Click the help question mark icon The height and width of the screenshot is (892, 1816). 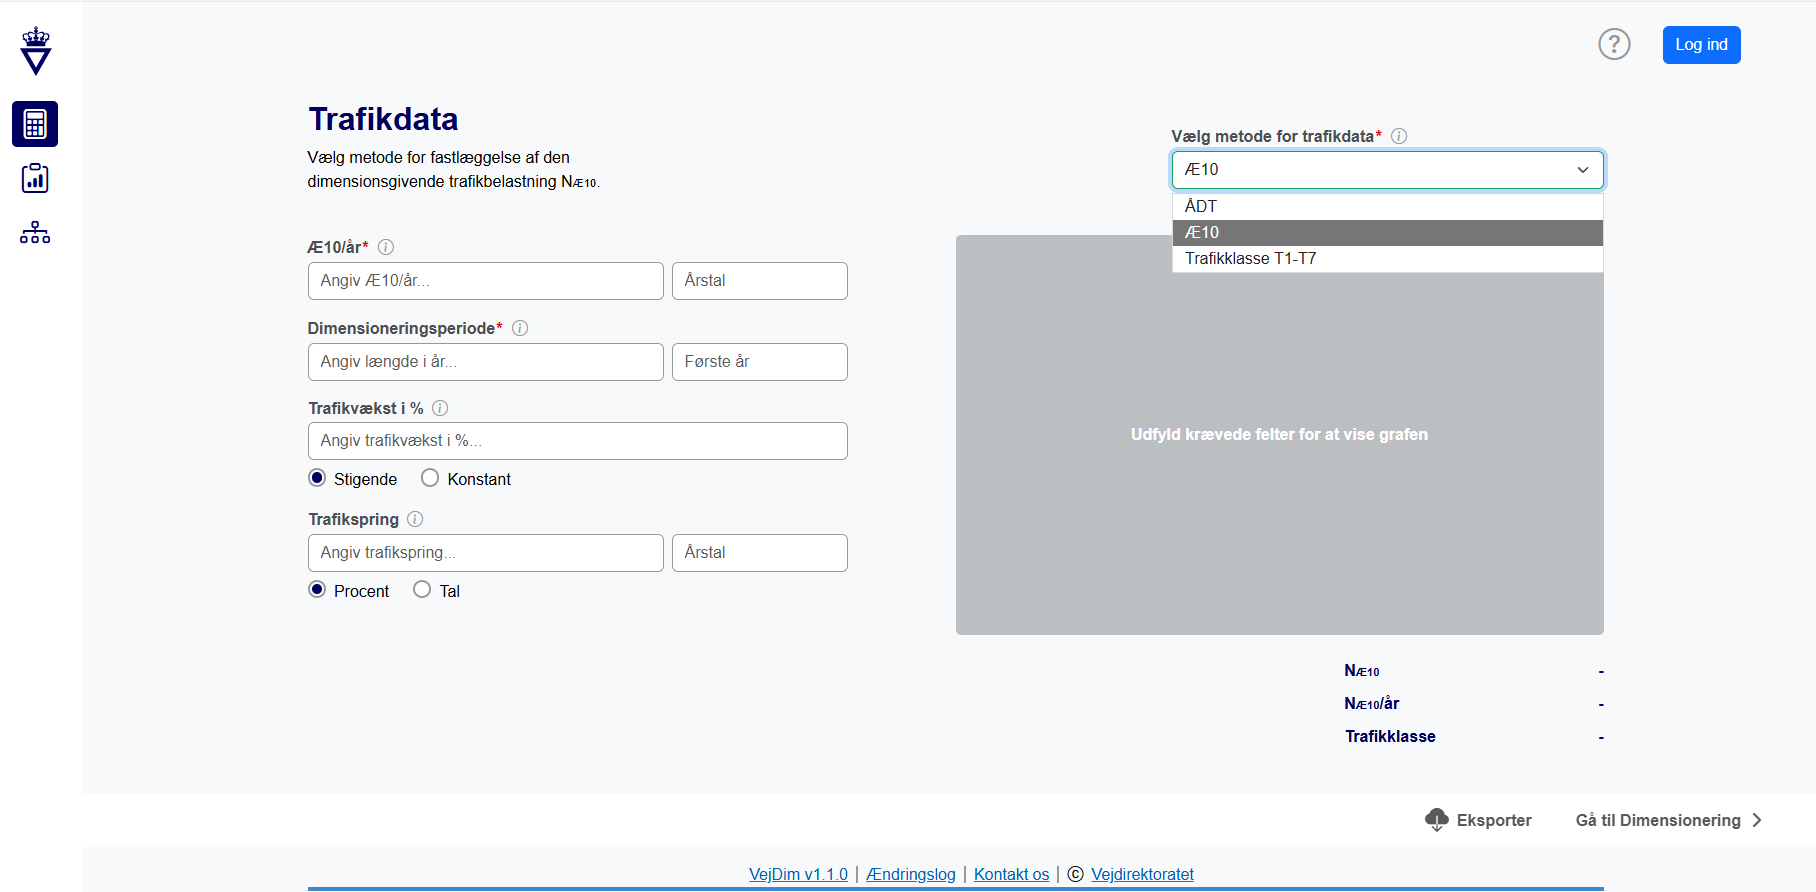(x=1614, y=44)
